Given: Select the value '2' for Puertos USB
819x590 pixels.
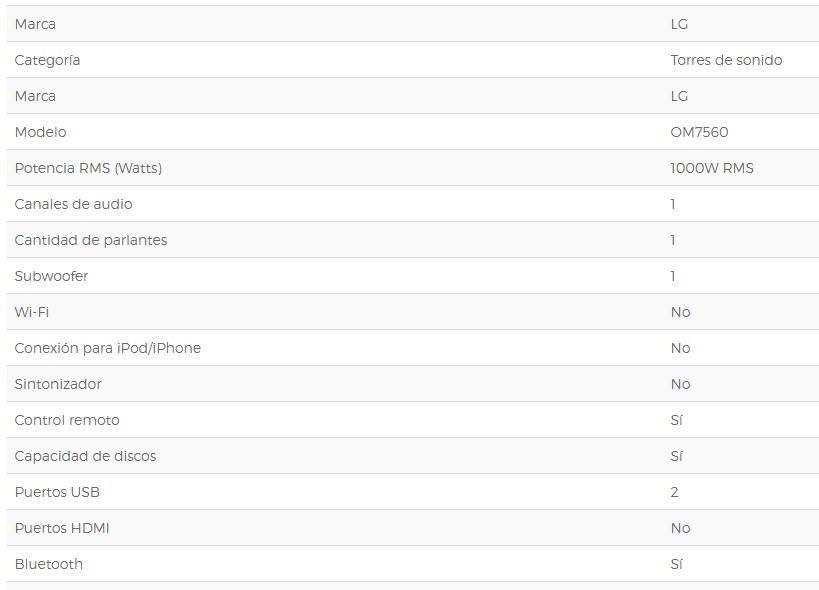Looking at the screenshot, I should [674, 492].
